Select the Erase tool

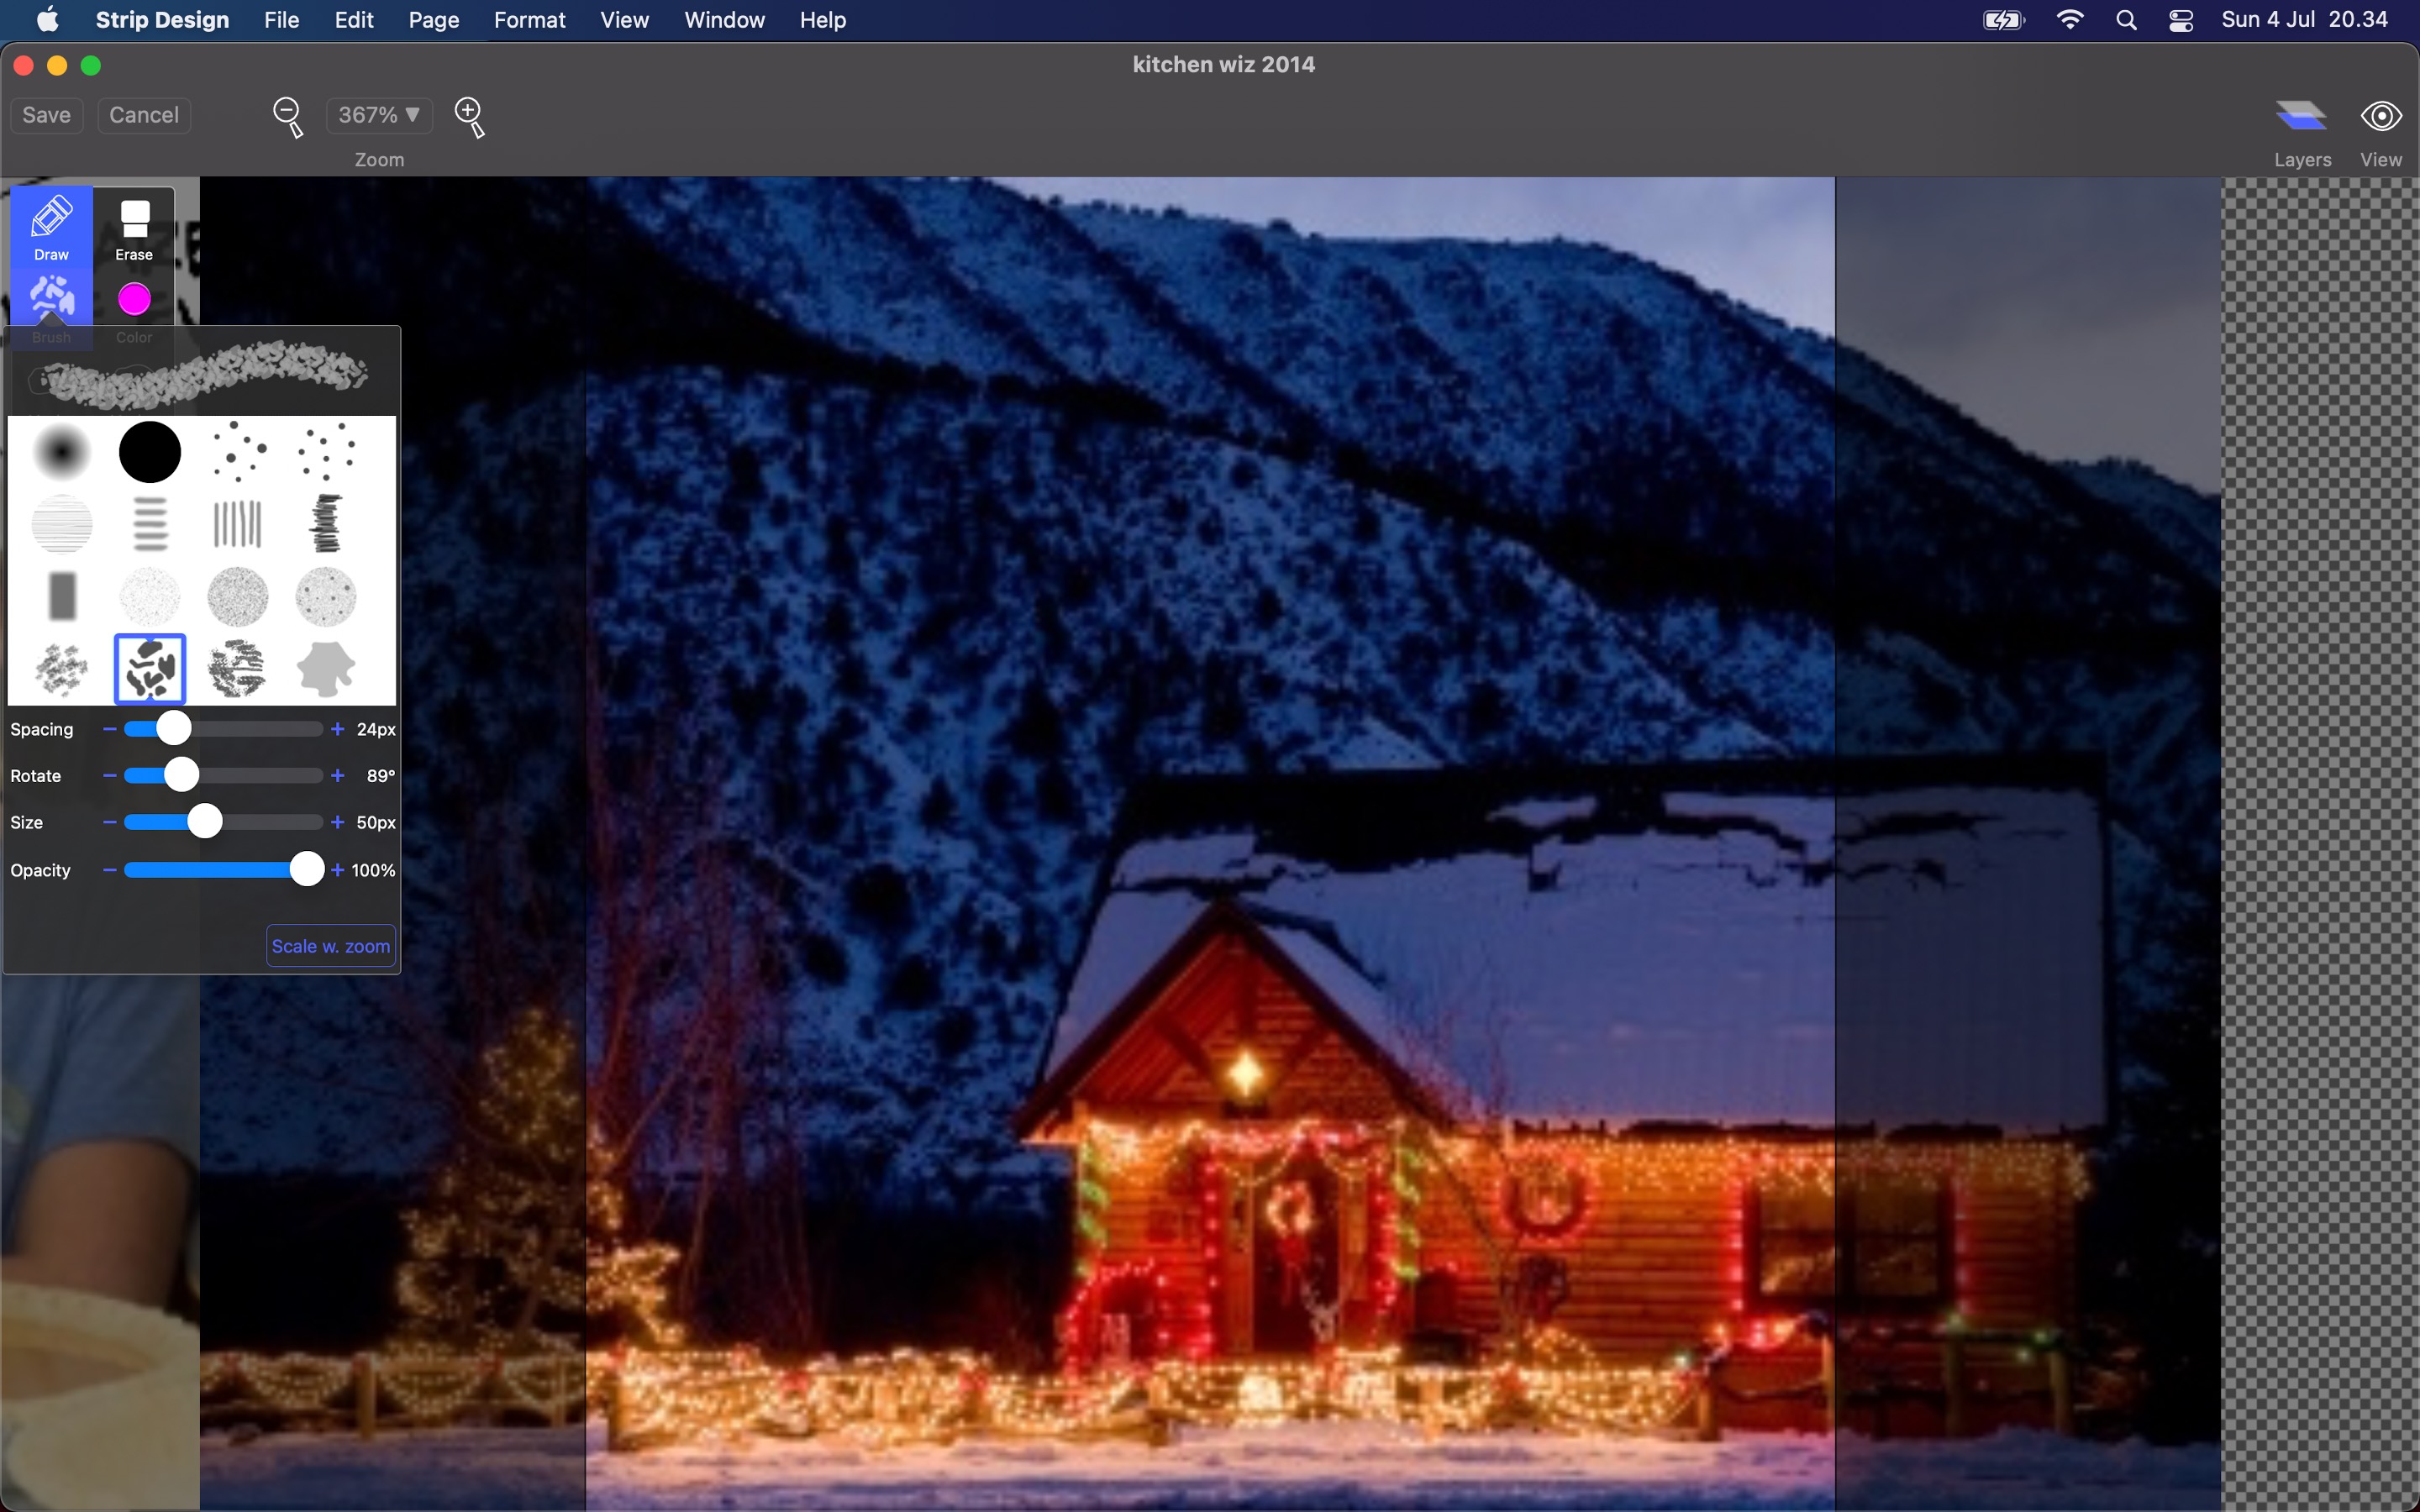[x=134, y=228]
